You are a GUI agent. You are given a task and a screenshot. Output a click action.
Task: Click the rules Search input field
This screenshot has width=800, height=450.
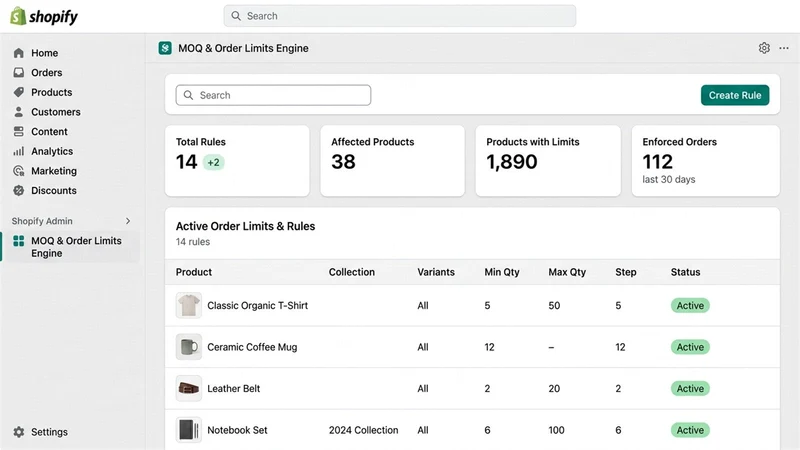click(273, 95)
